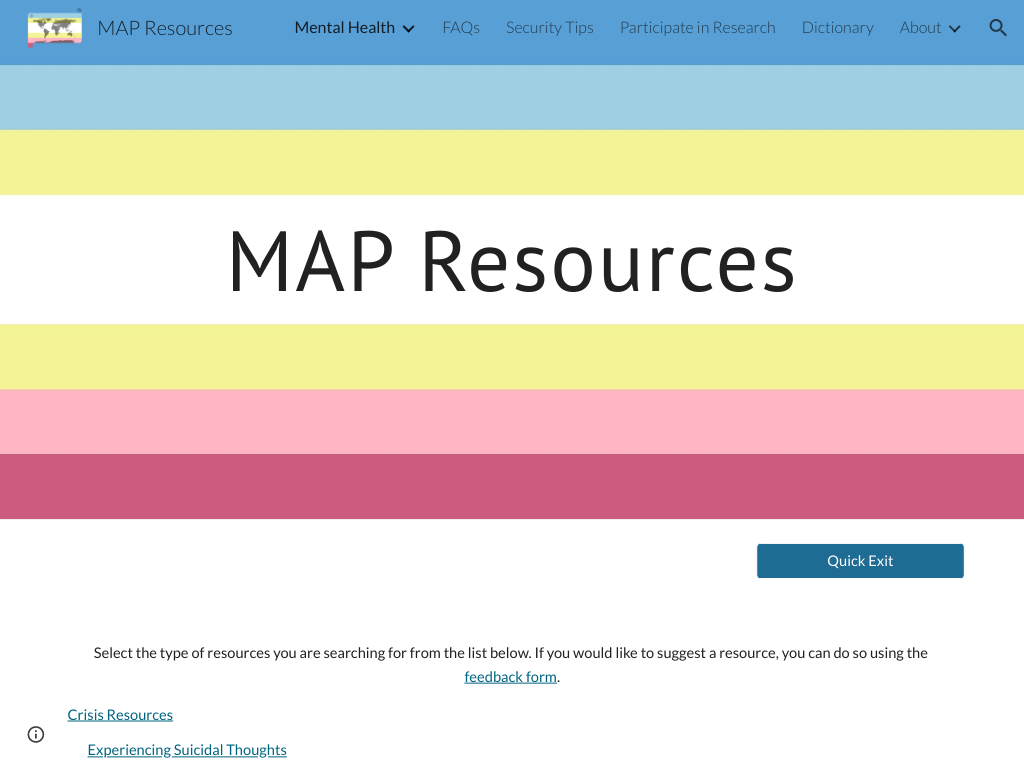This screenshot has width=1024, height=768.
Task: Click the large MAP Resources heading
Action: pos(511,261)
